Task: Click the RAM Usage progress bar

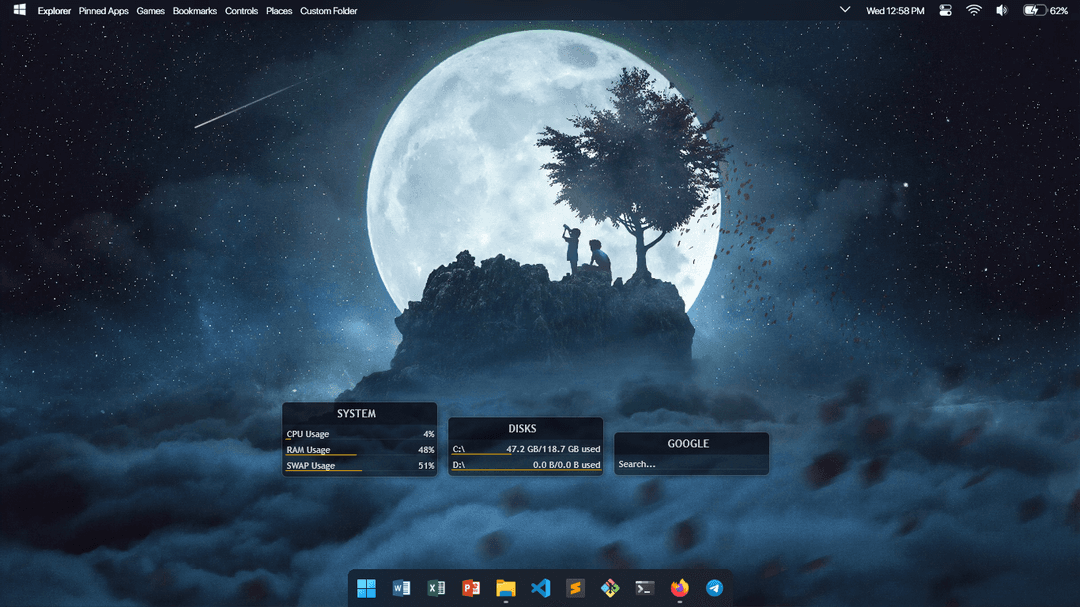Action: 321,455
